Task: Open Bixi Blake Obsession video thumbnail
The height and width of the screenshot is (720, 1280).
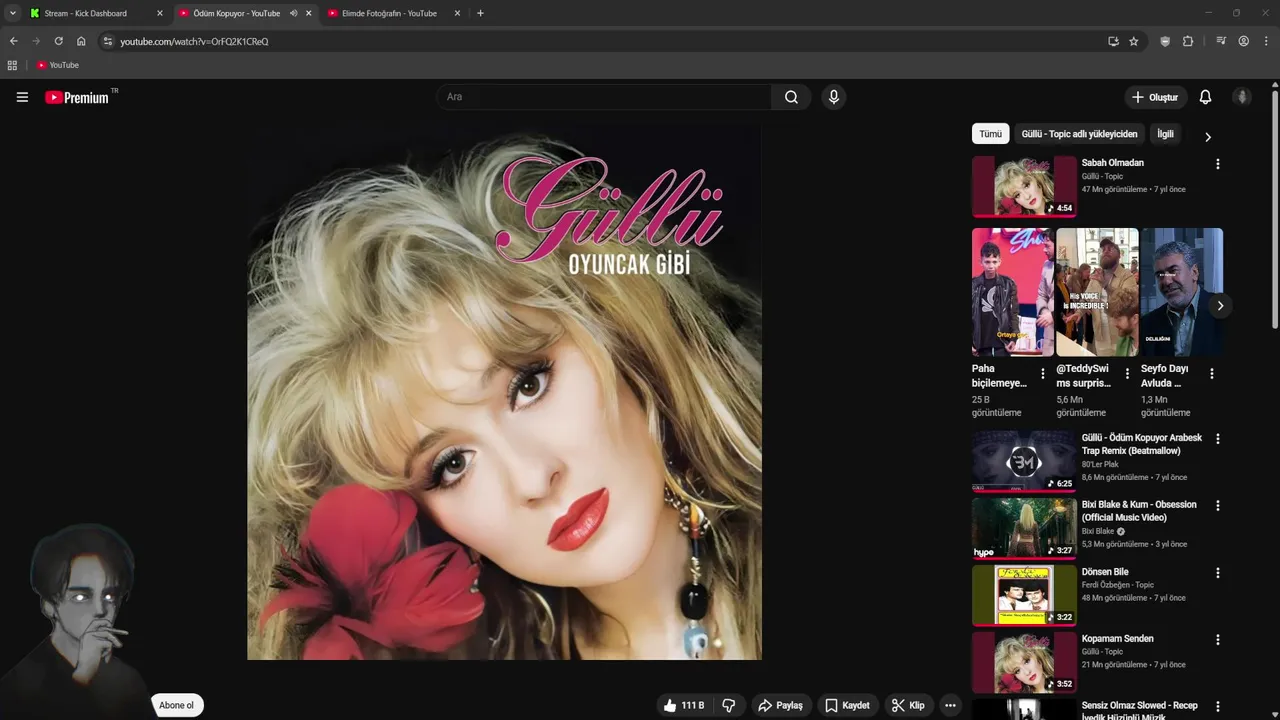Action: click(1024, 529)
